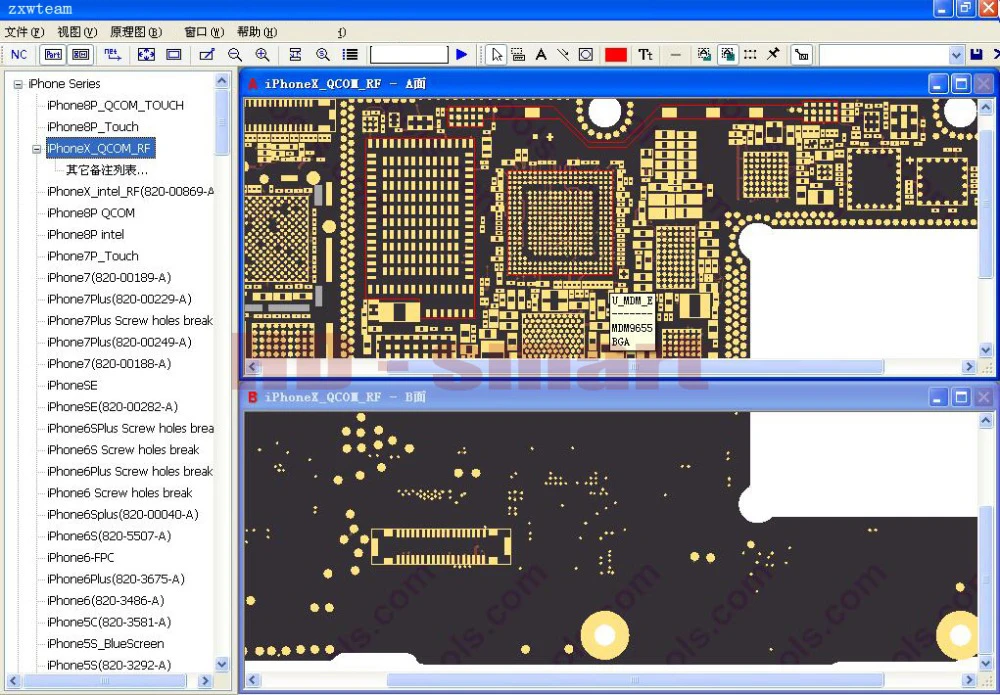Select the text annotation A tool
This screenshot has height=695, width=1000.
point(541,55)
